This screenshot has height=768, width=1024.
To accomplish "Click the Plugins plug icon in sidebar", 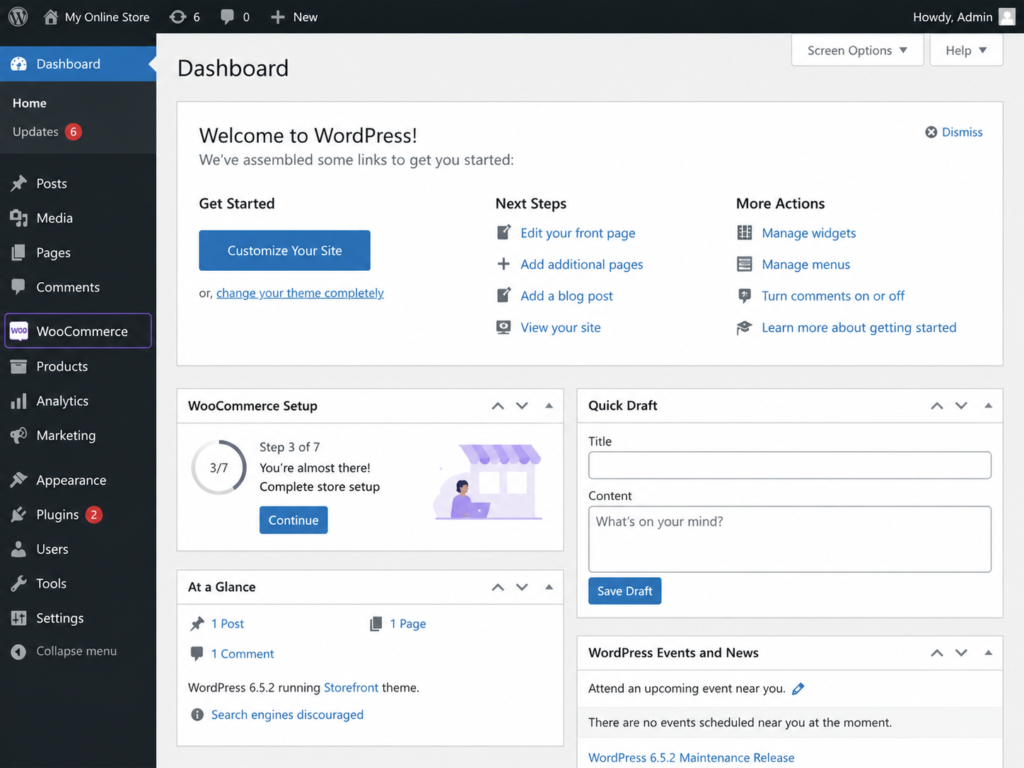I will 18,515.
